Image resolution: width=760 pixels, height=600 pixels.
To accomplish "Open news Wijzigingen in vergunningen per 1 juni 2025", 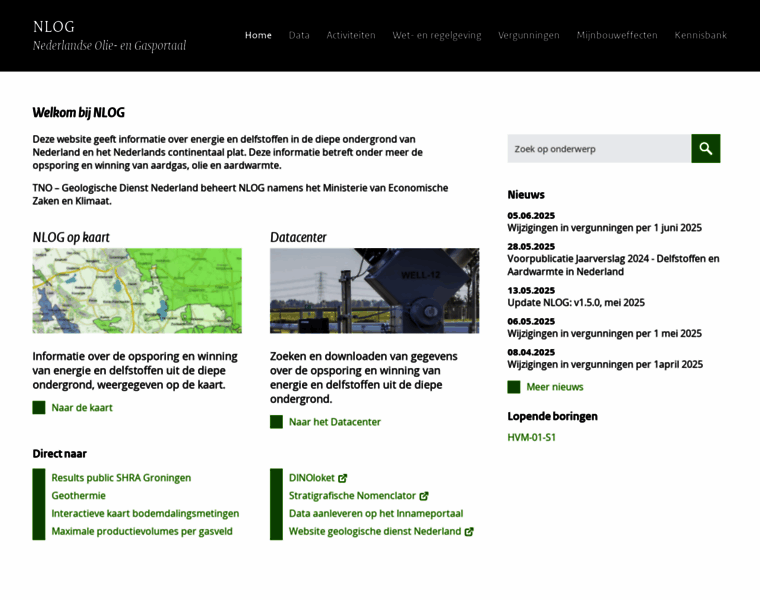I will click(x=604, y=228).
